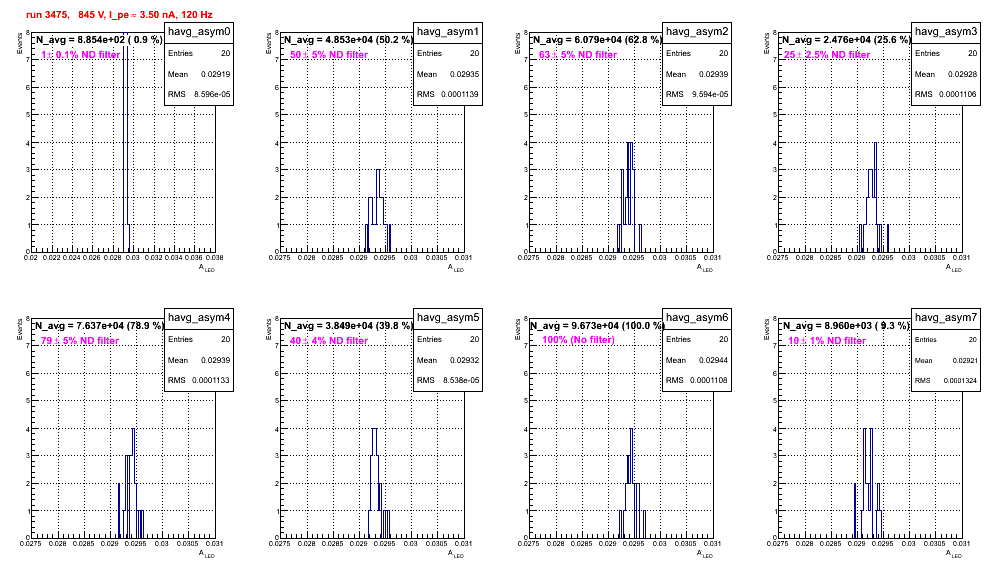
Task: Click the 40± 4% ND filter label
Action: pos(329,341)
